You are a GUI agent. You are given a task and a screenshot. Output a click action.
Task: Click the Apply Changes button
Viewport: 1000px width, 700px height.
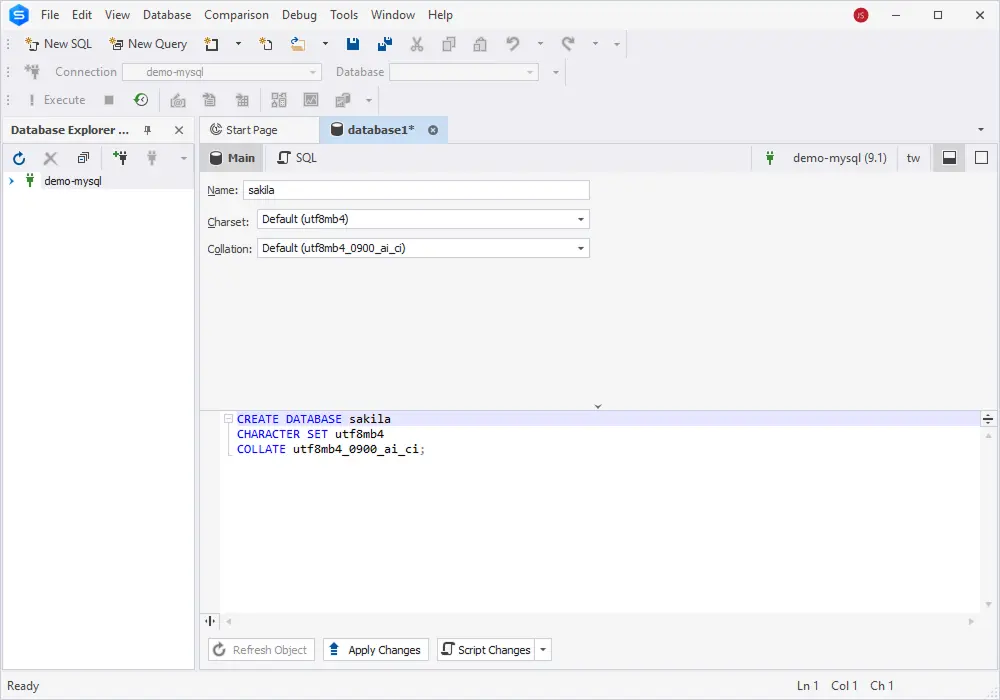[x=376, y=650]
